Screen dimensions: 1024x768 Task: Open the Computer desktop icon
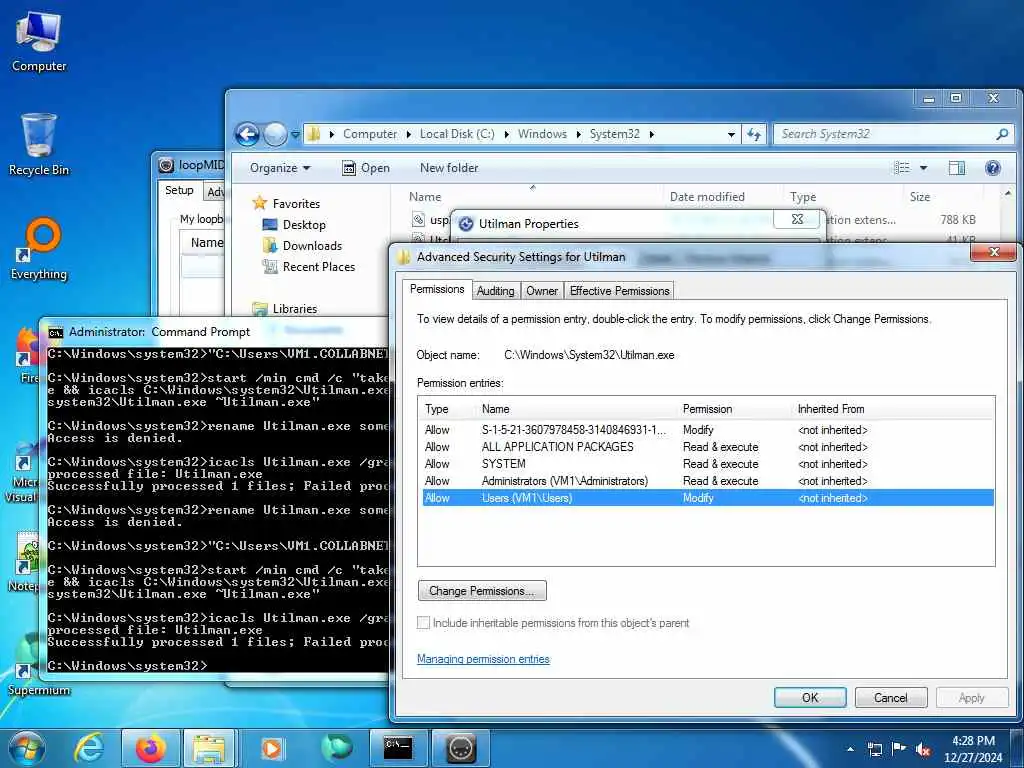39,42
